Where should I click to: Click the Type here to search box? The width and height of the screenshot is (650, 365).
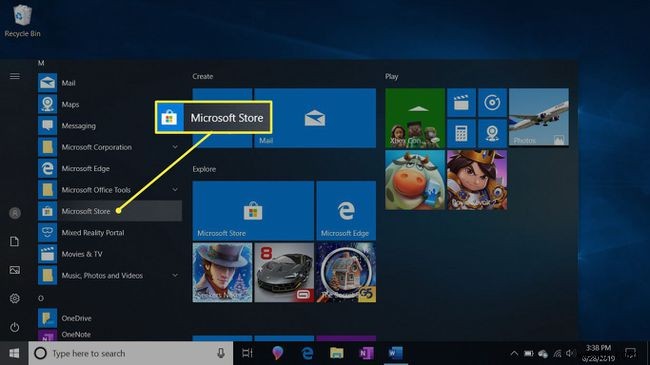click(x=131, y=353)
